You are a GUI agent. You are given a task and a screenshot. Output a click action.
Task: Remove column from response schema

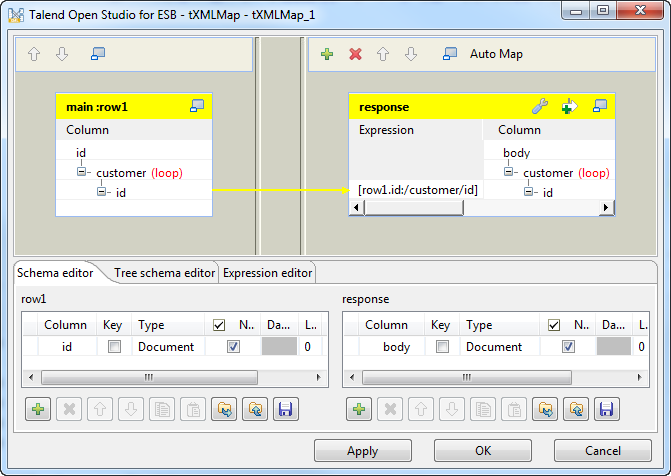pyautogui.click(x=390, y=409)
